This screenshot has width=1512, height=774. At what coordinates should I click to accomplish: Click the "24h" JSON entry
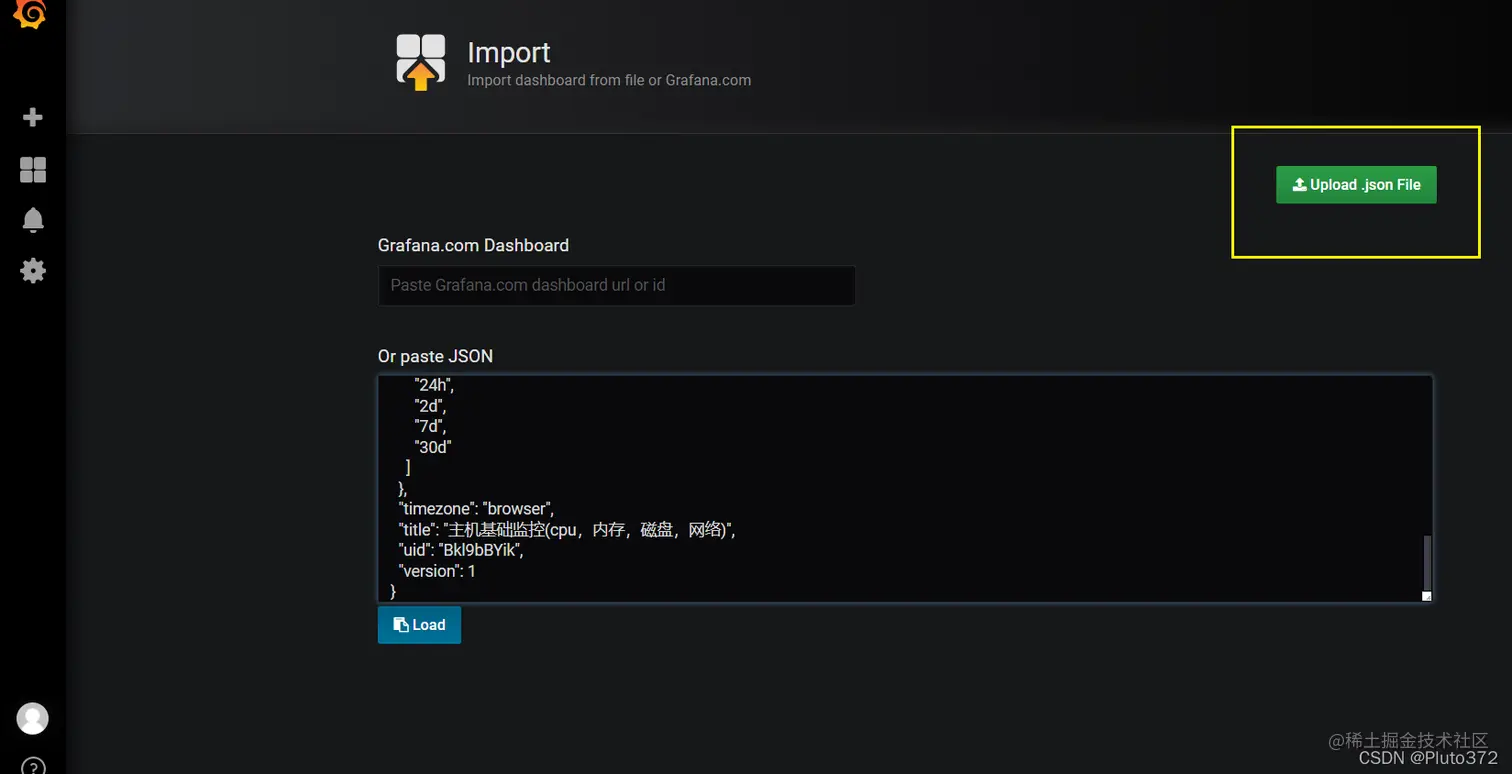point(434,385)
